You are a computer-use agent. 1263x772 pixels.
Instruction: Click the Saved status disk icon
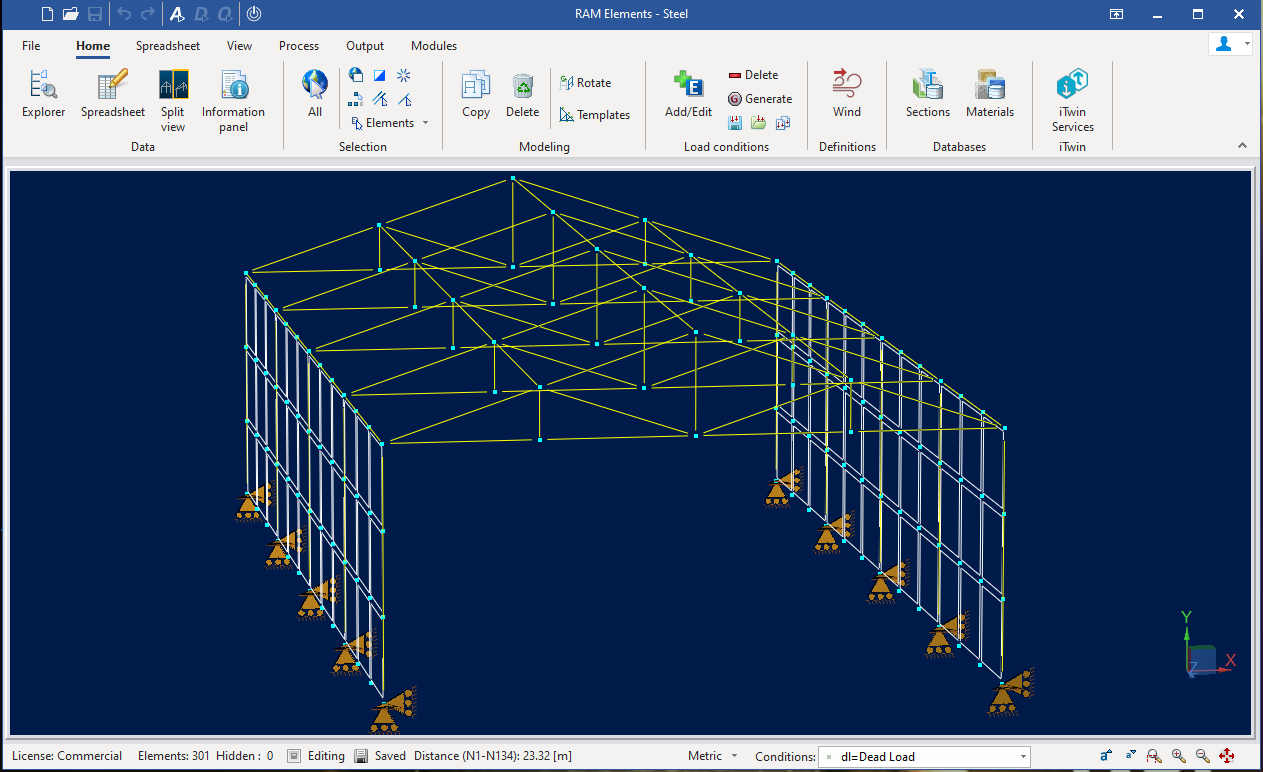tap(362, 756)
